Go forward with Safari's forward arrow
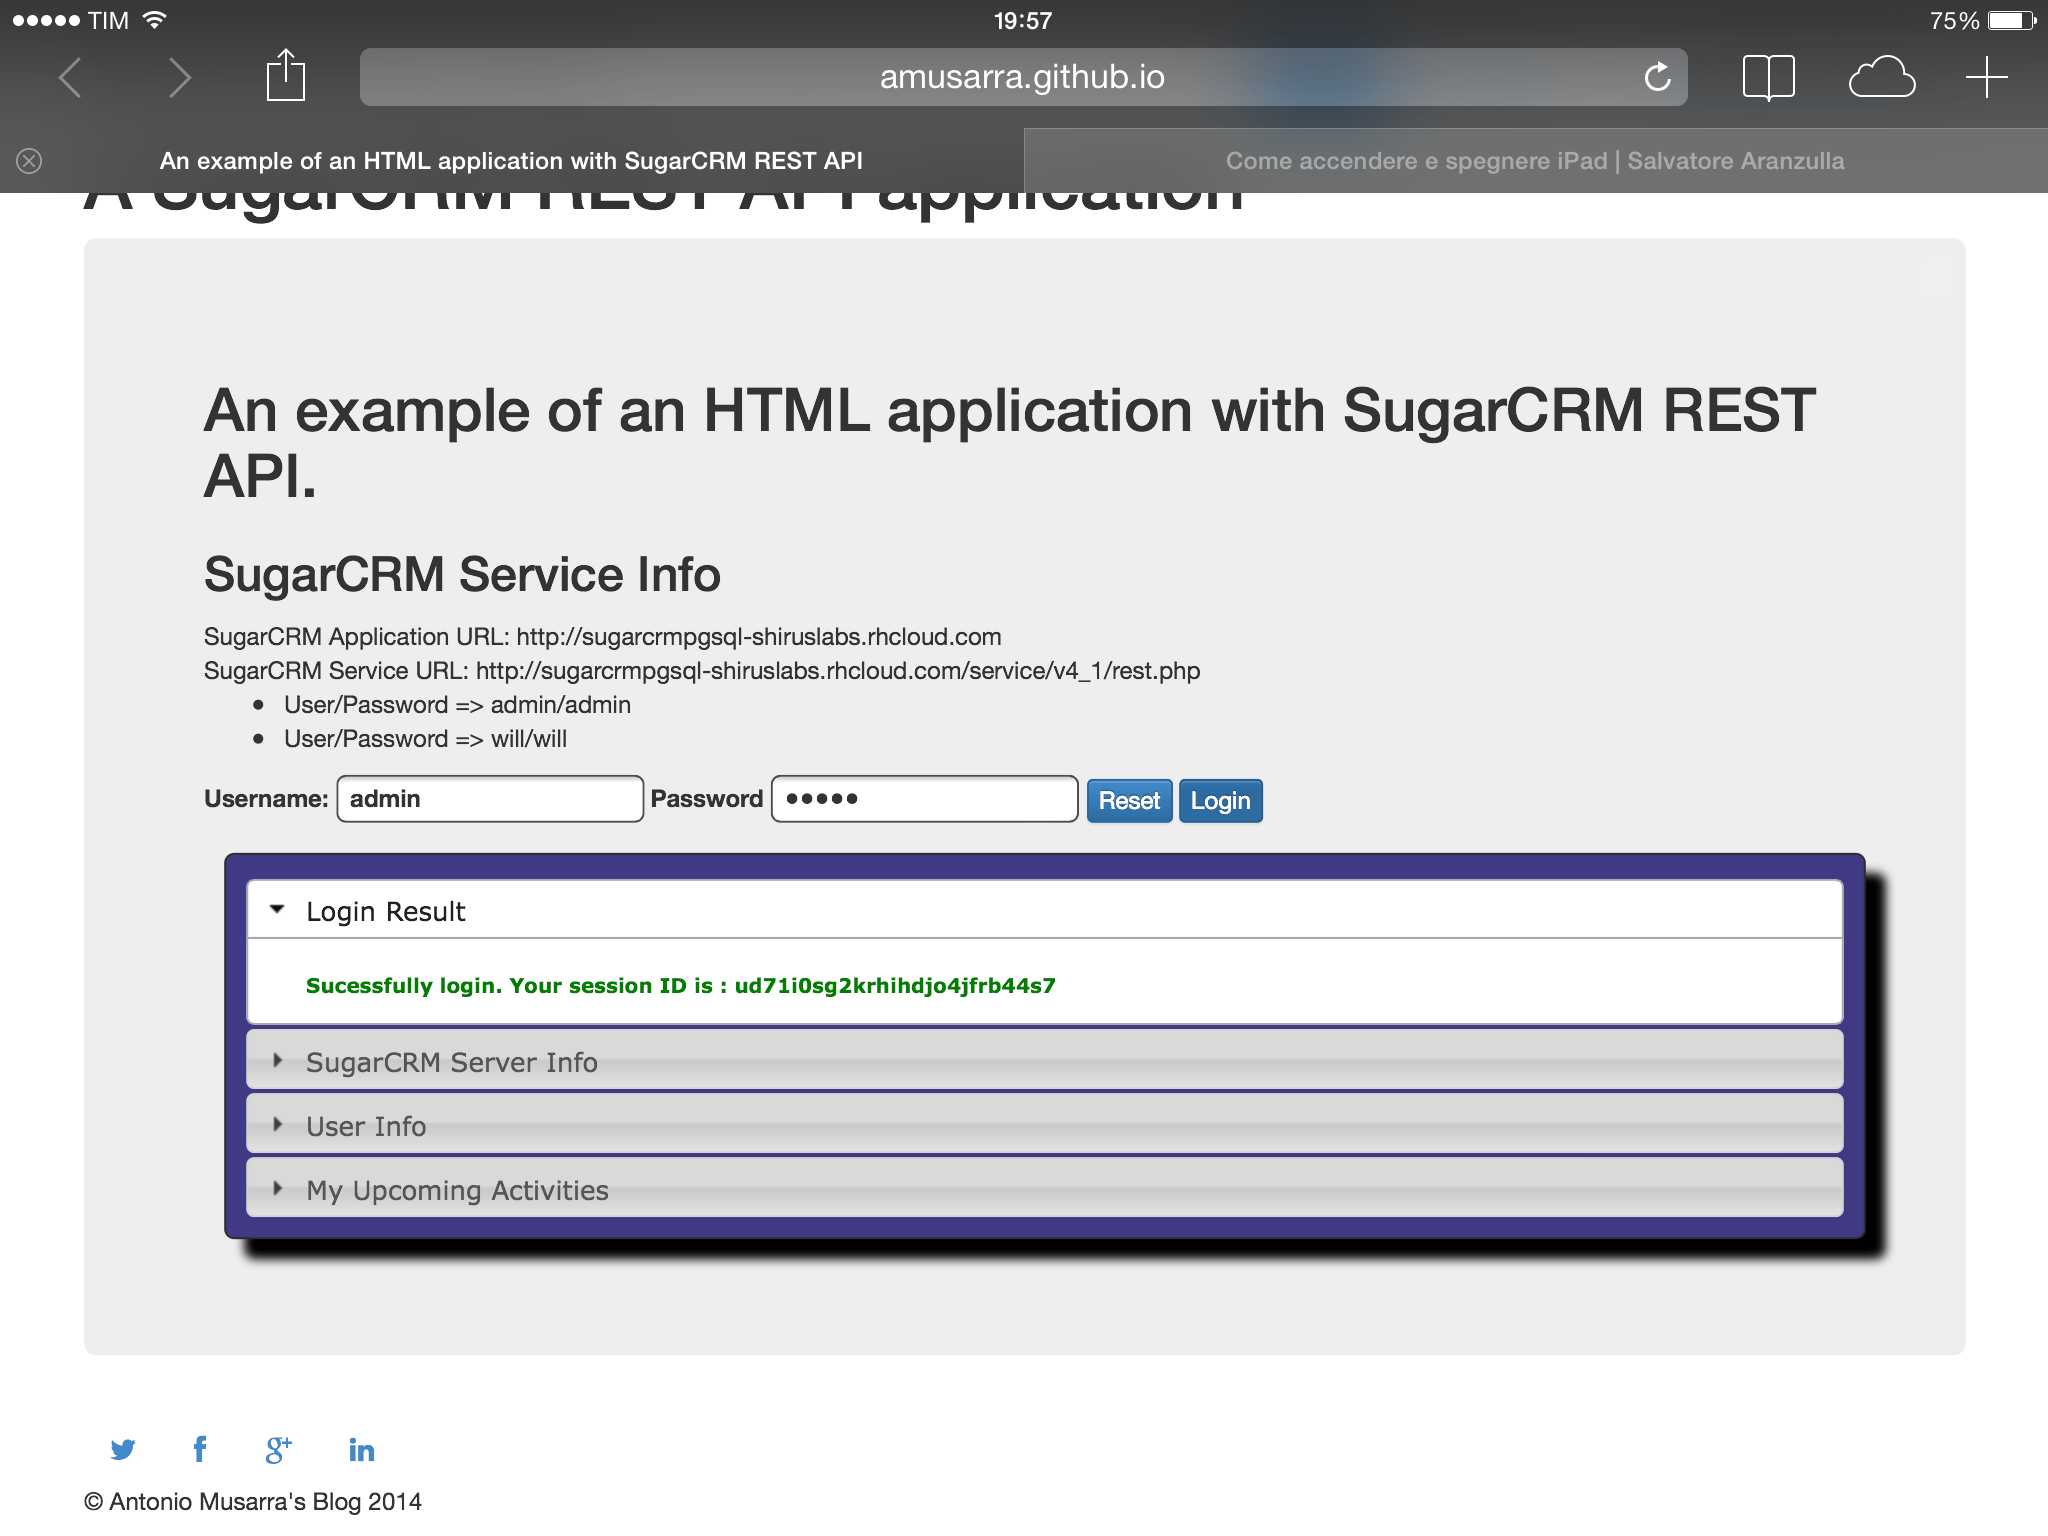 179,78
